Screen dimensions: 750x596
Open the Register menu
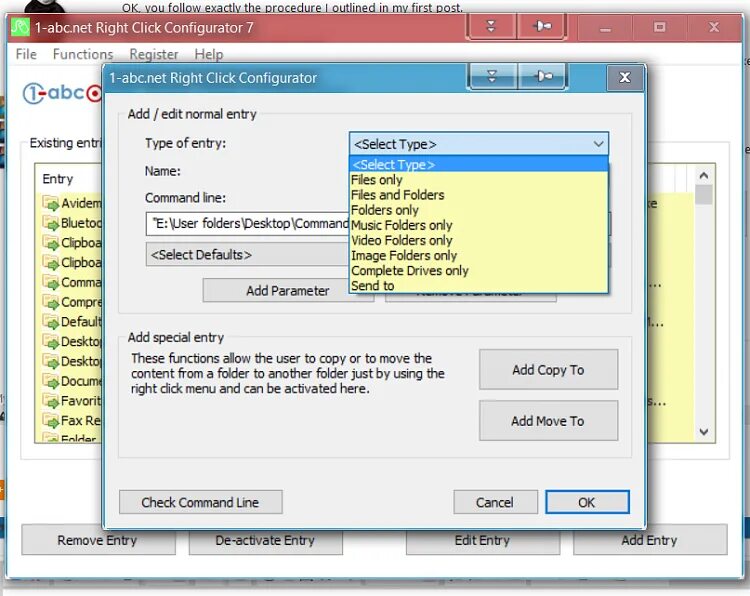[x=154, y=54]
